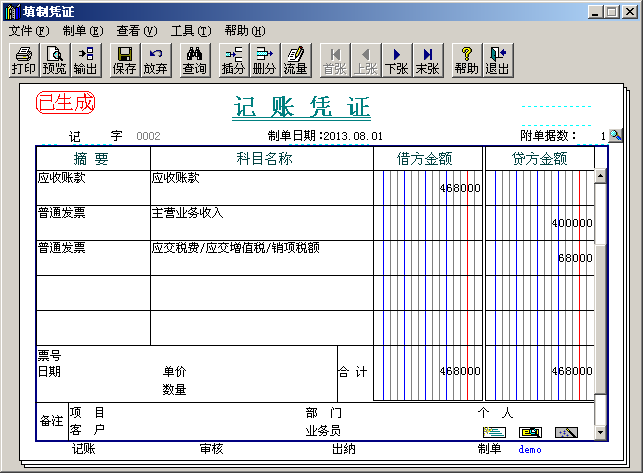Select the 应交税费/应交增值税/销项税额 account cell
643x473 pixels.
262,258
